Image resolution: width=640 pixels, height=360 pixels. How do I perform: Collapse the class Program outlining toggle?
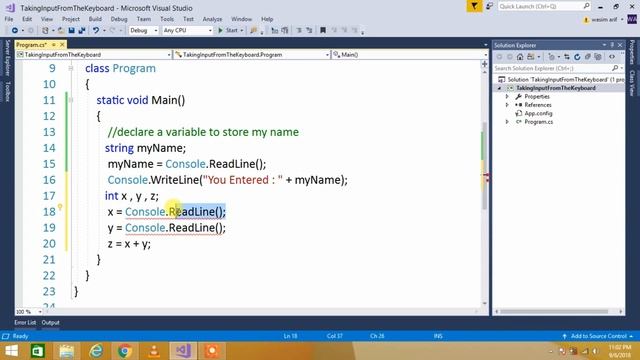click(x=71, y=68)
